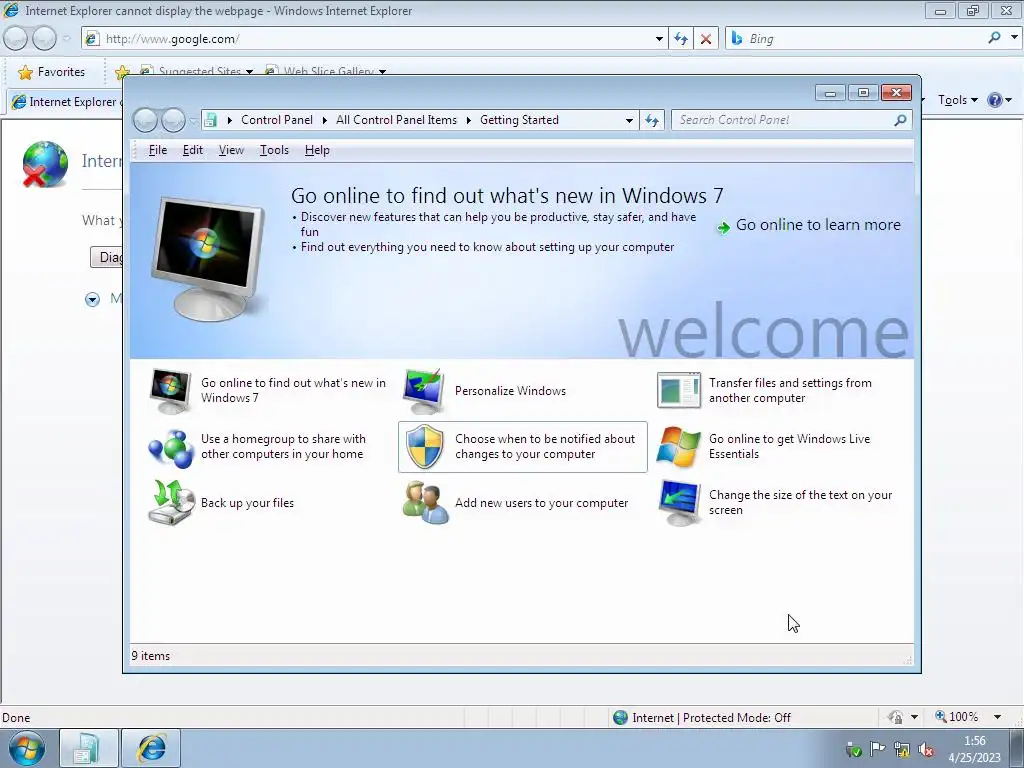Screen dimensions: 1024x768
Task: Open the Windows Start orb
Action: coord(27,748)
